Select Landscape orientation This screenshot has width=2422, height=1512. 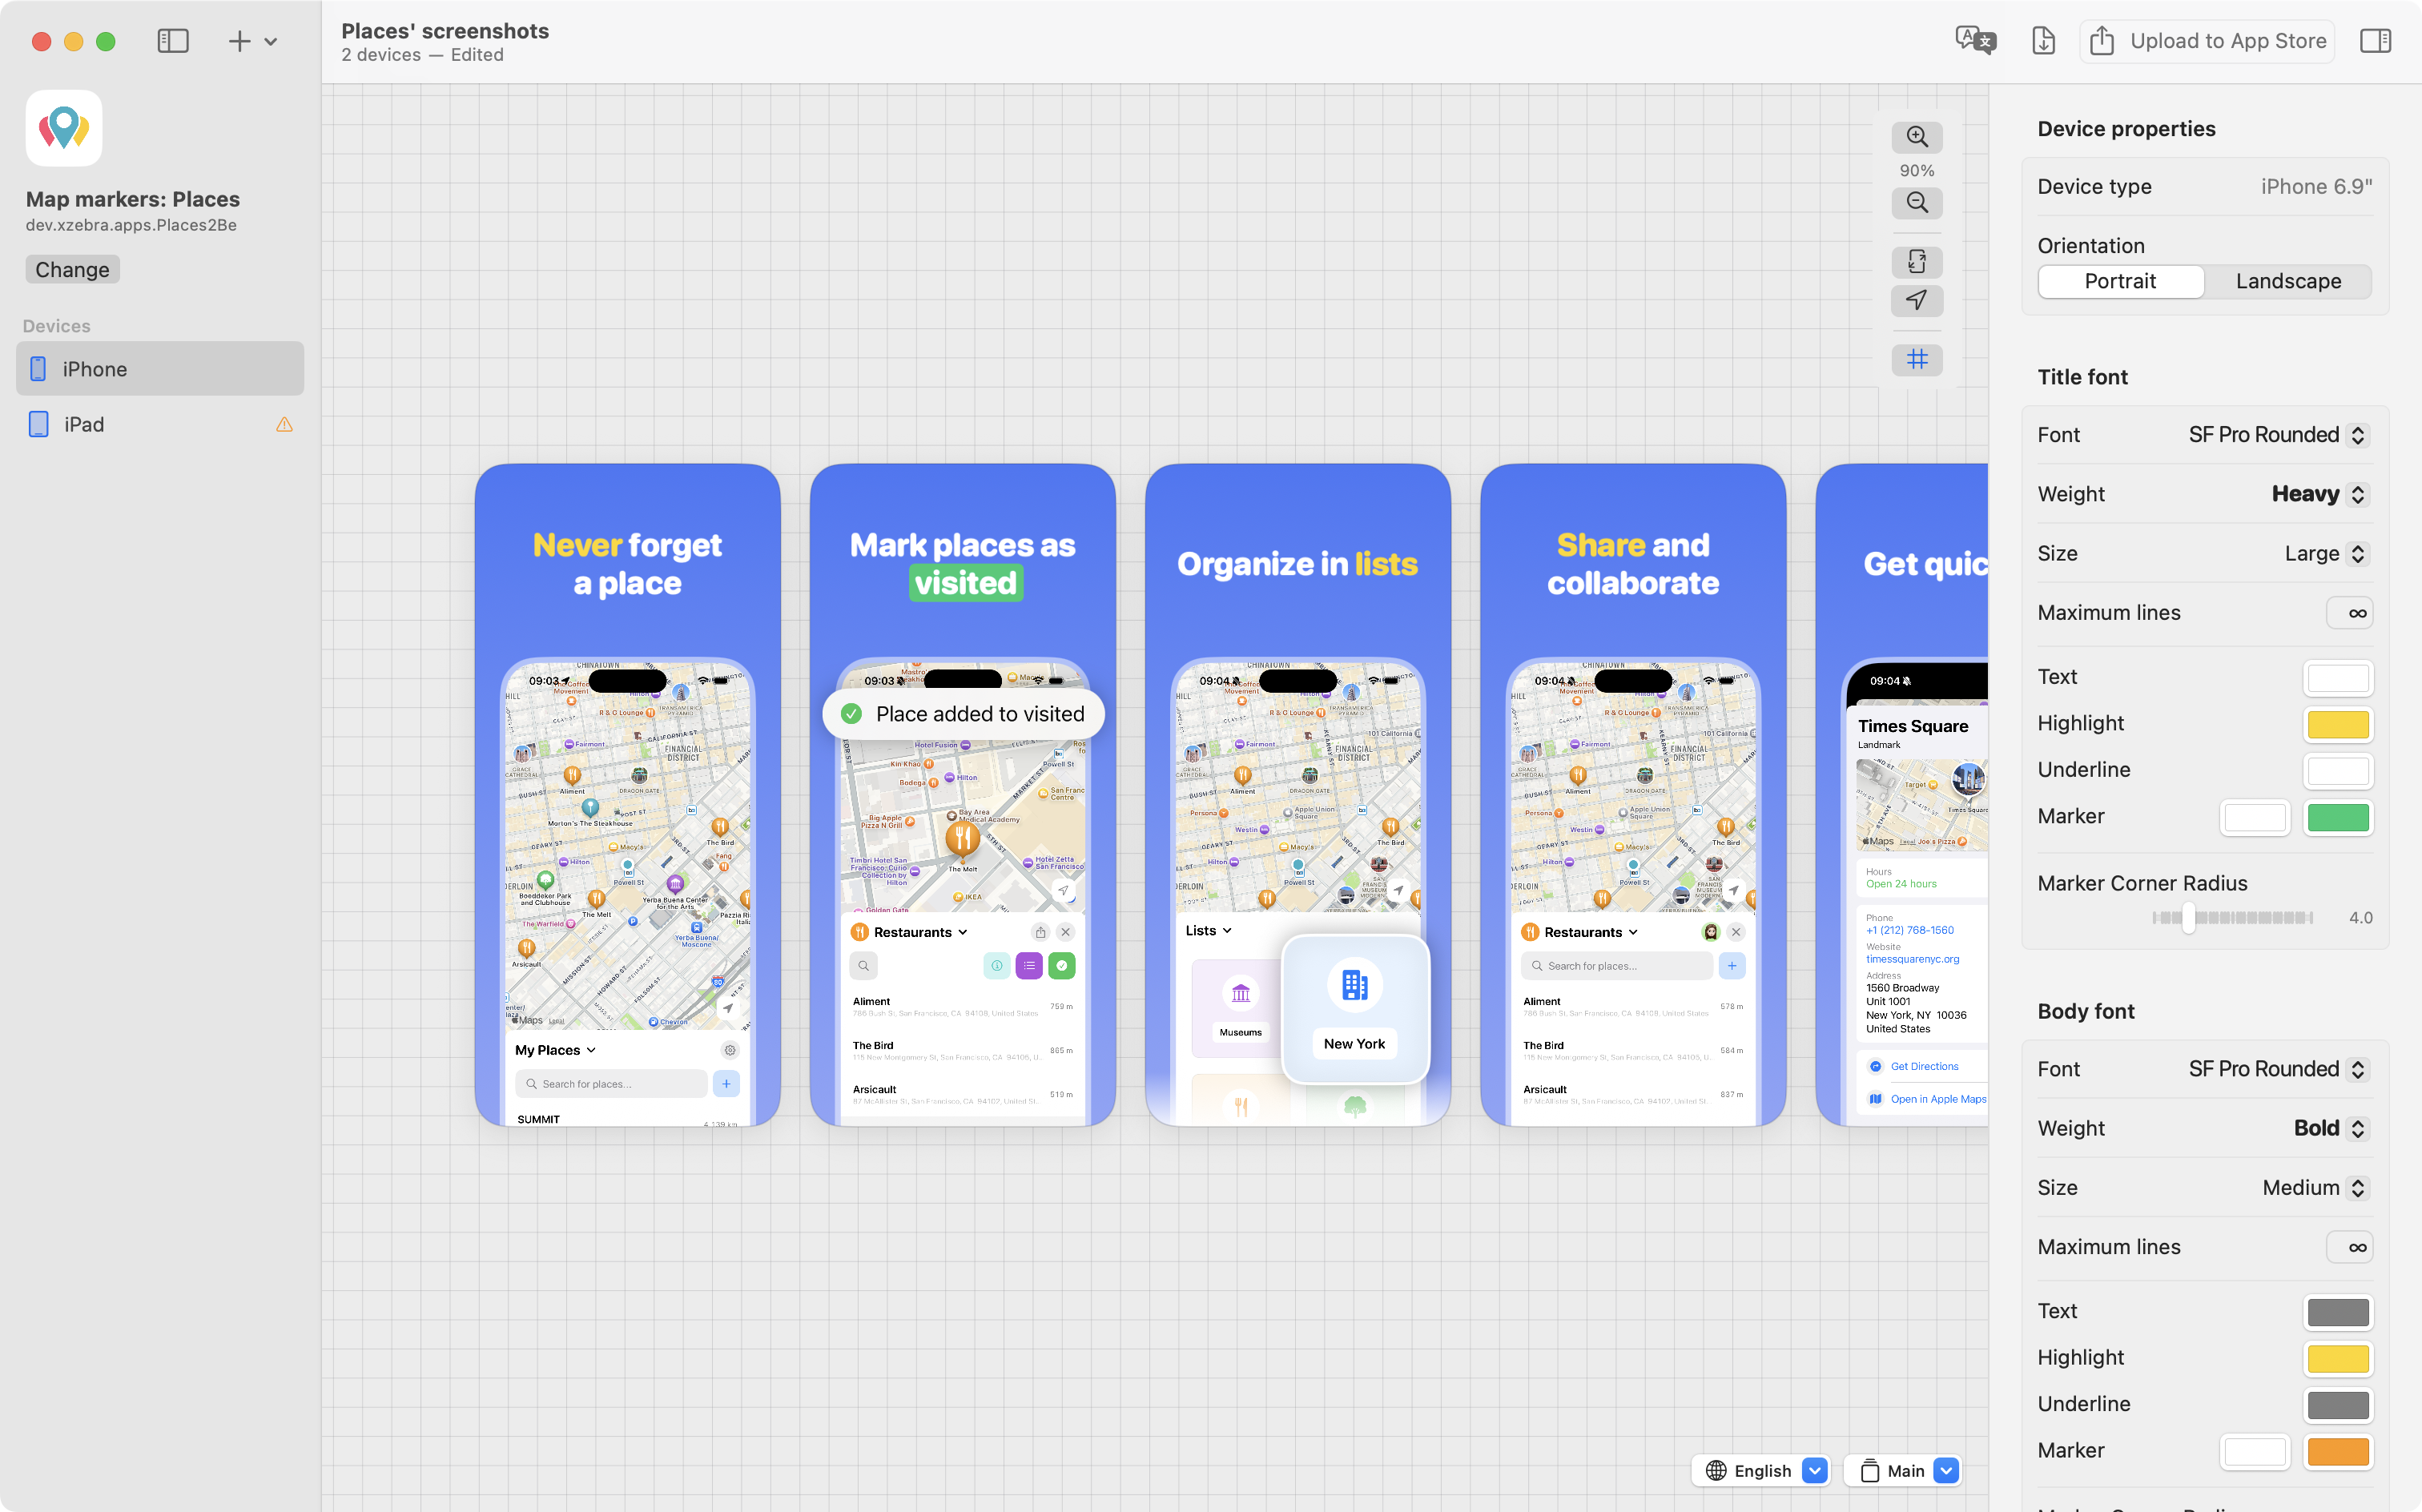pos(2288,281)
